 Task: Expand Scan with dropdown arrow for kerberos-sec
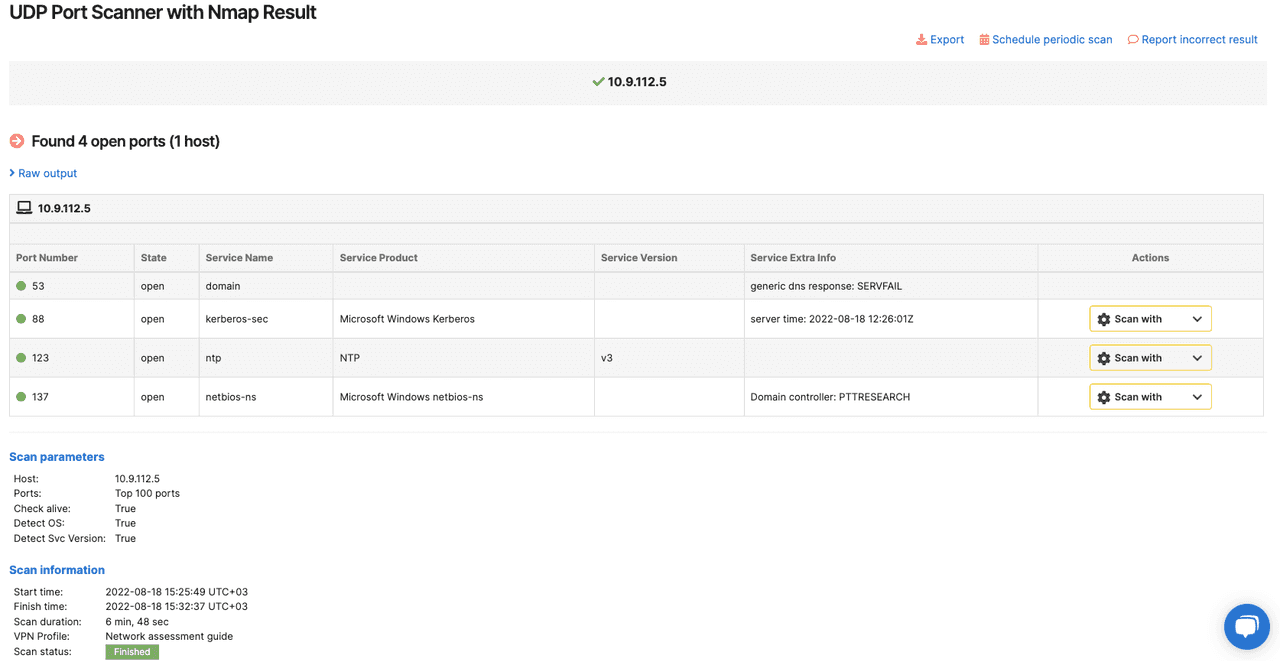coord(1197,319)
